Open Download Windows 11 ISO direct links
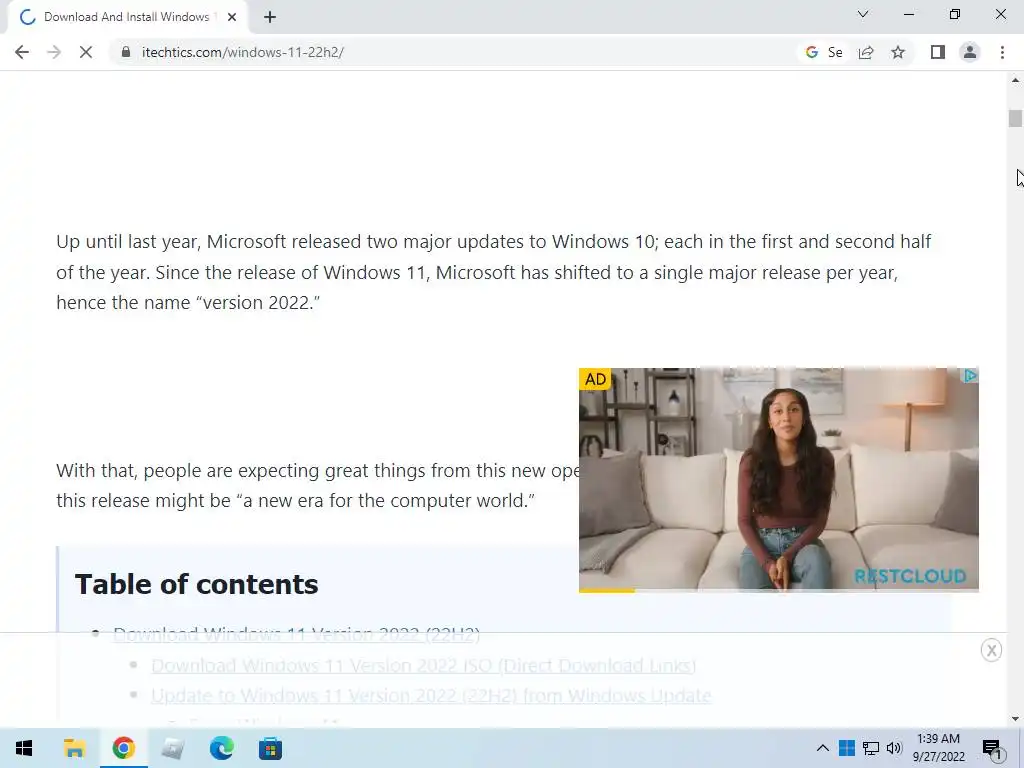1024x768 pixels. (x=424, y=665)
